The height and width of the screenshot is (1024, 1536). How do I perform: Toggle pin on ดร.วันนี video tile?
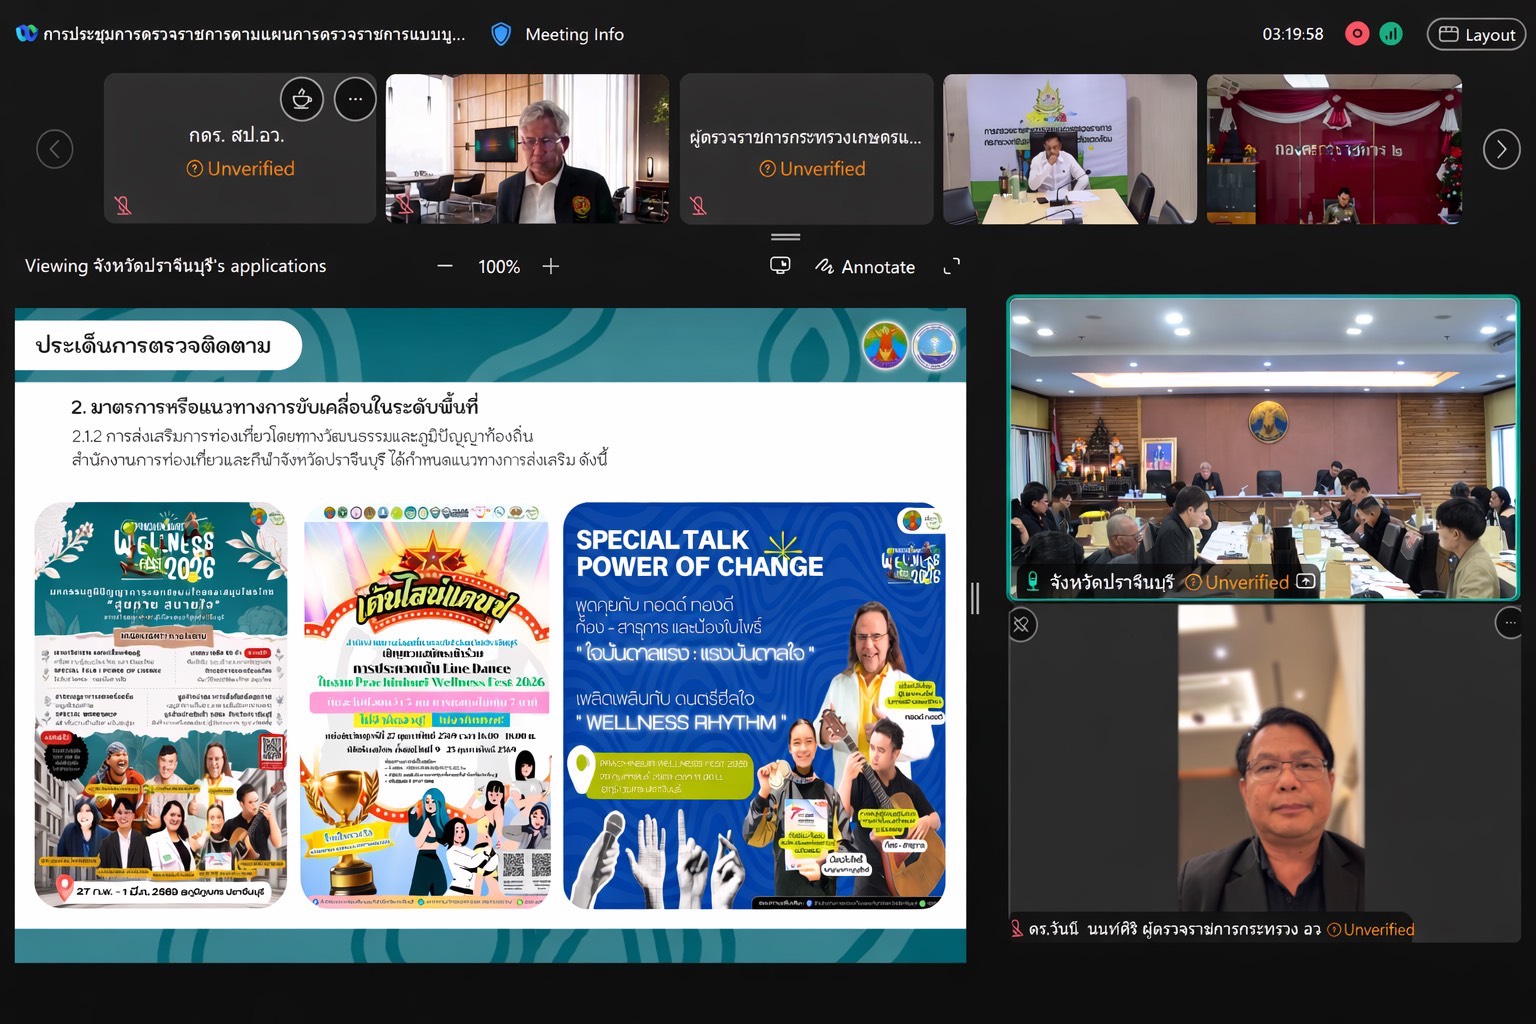click(1021, 625)
